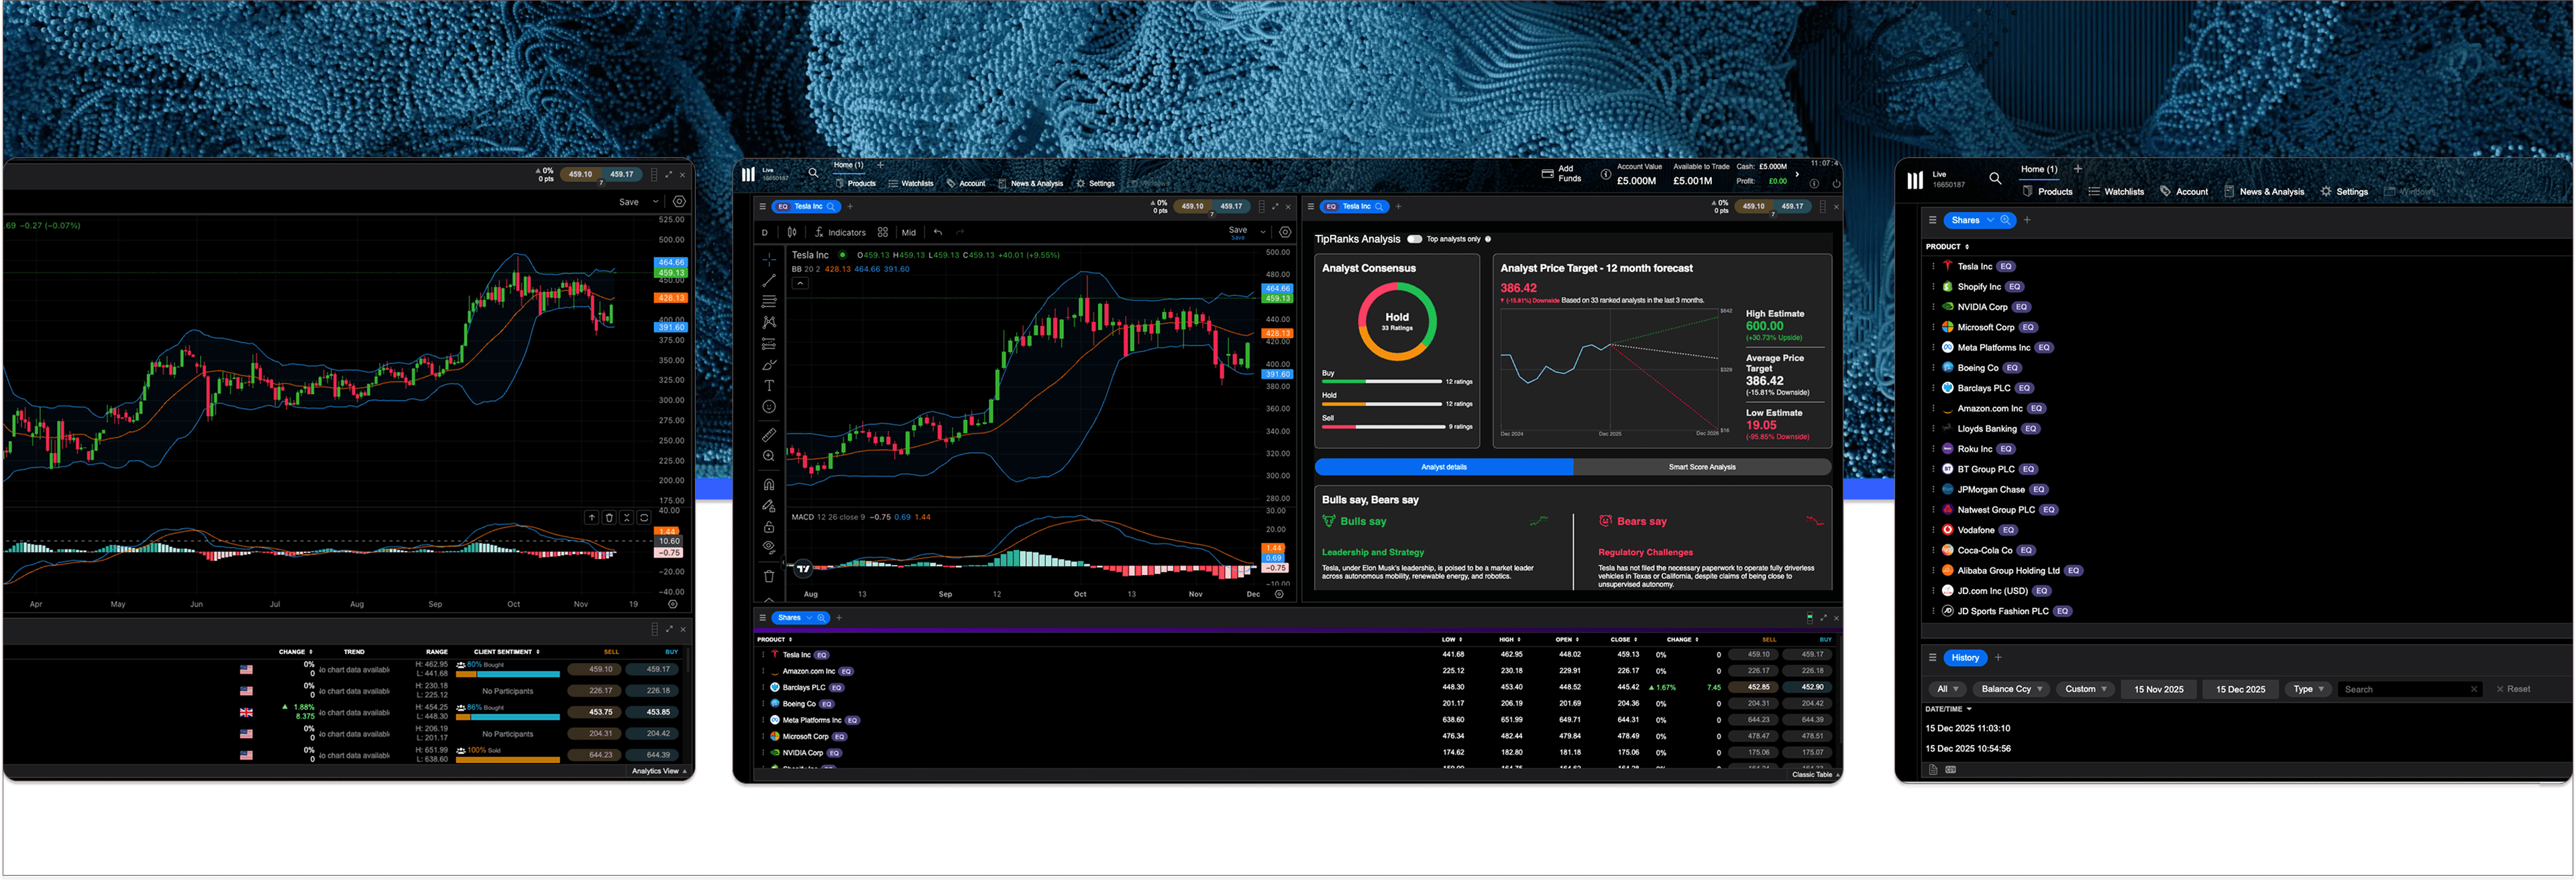This screenshot has width=2576, height=881.
Task: Toggle hide all drawings eye icon
Action: (769, 547)
